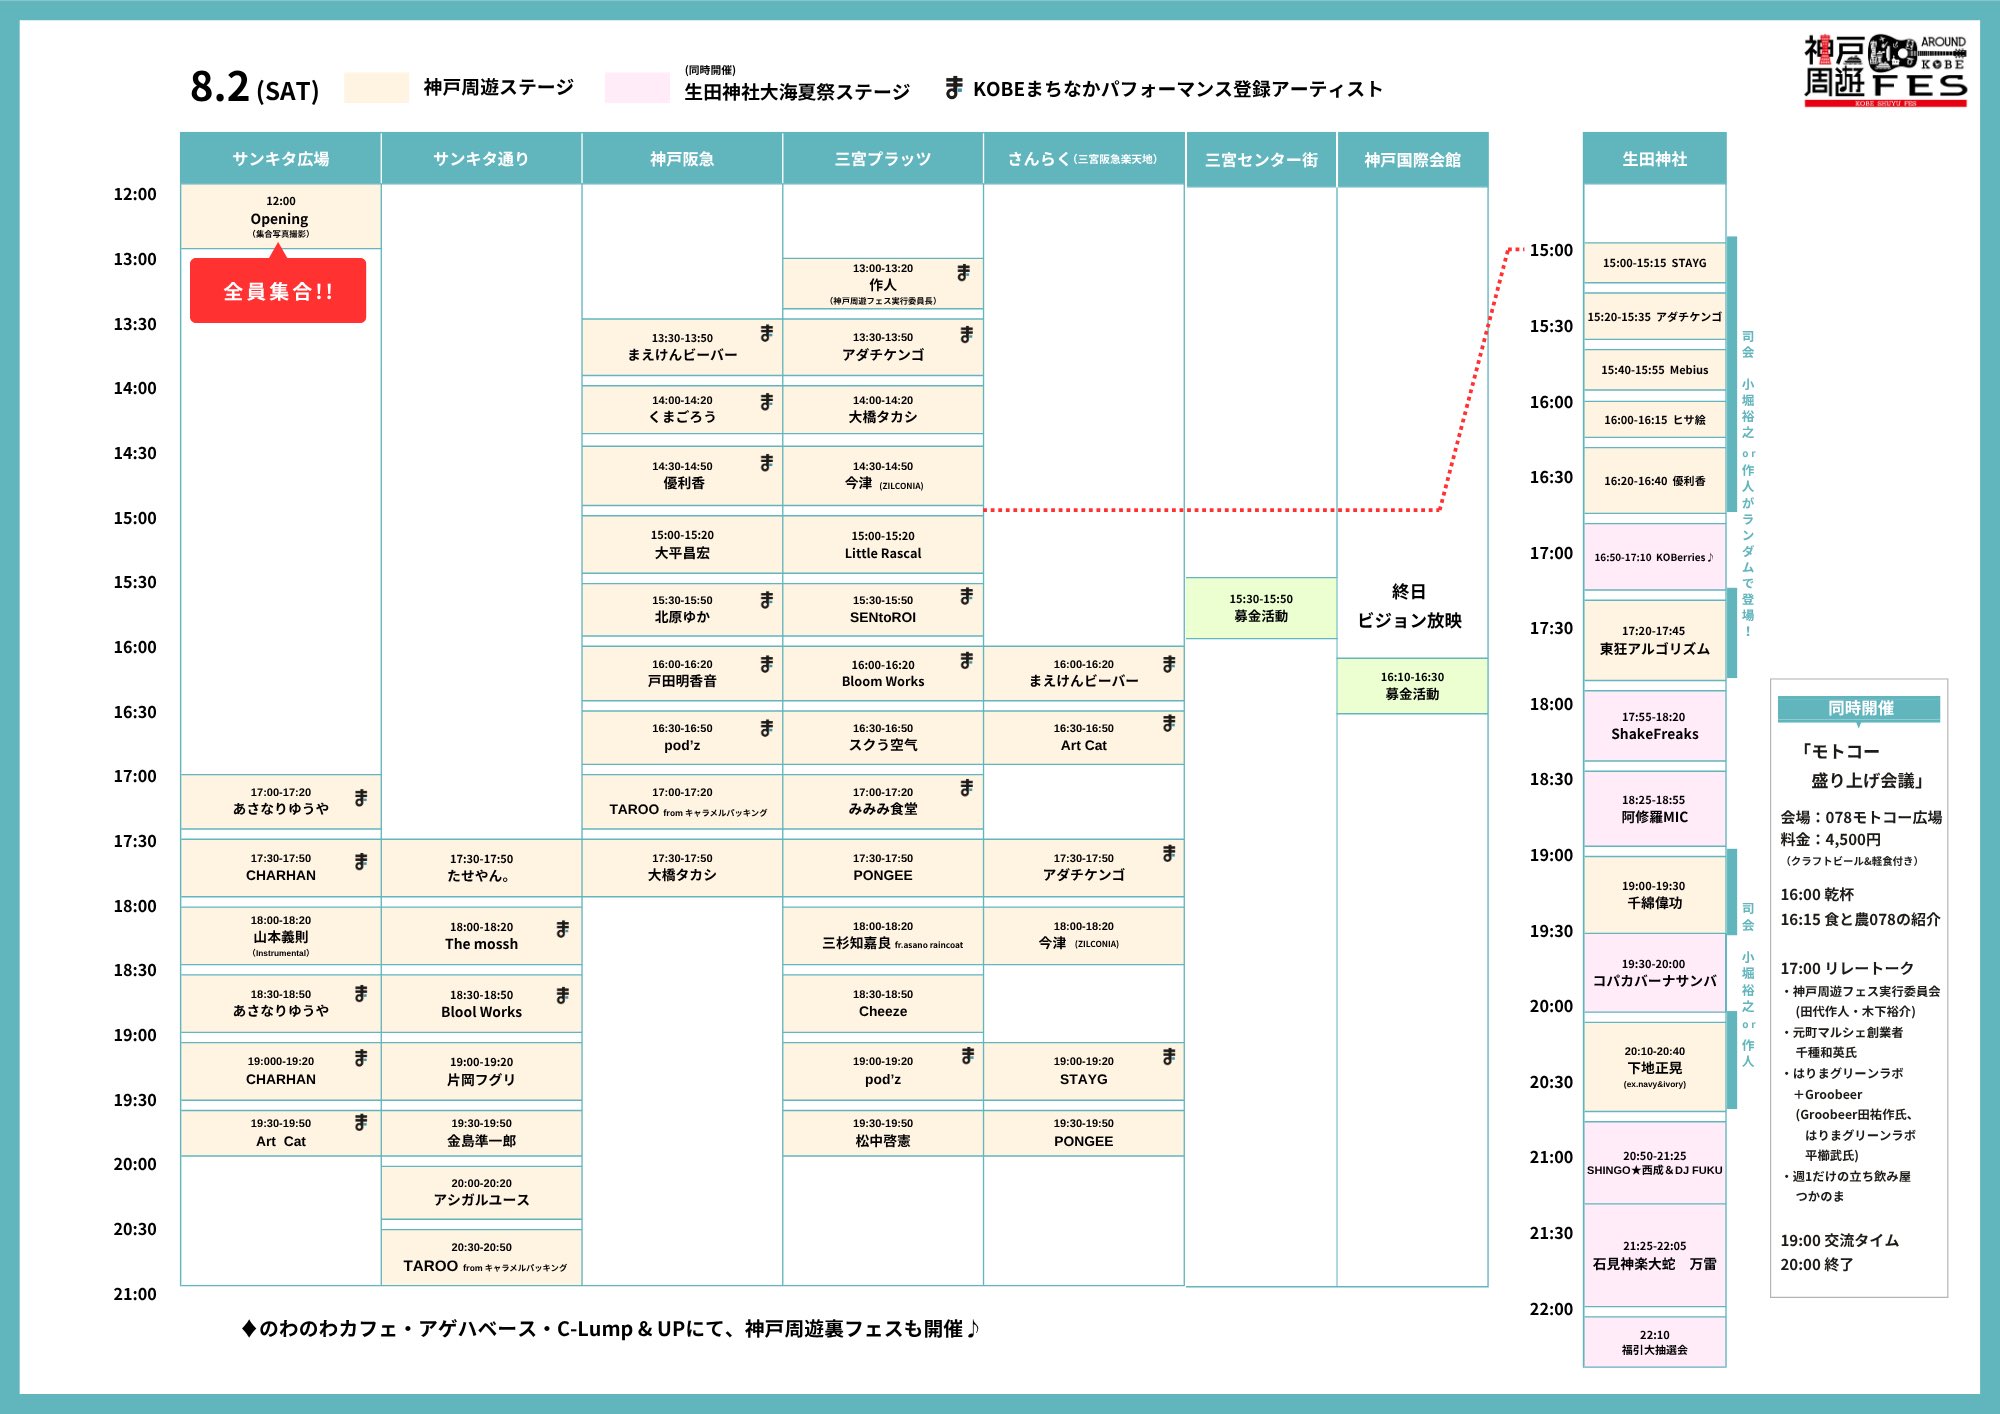Select the 三宮プラッツ column header
The width and height of the screenshot is (2000, 1414).
click(x=882, y=159)
